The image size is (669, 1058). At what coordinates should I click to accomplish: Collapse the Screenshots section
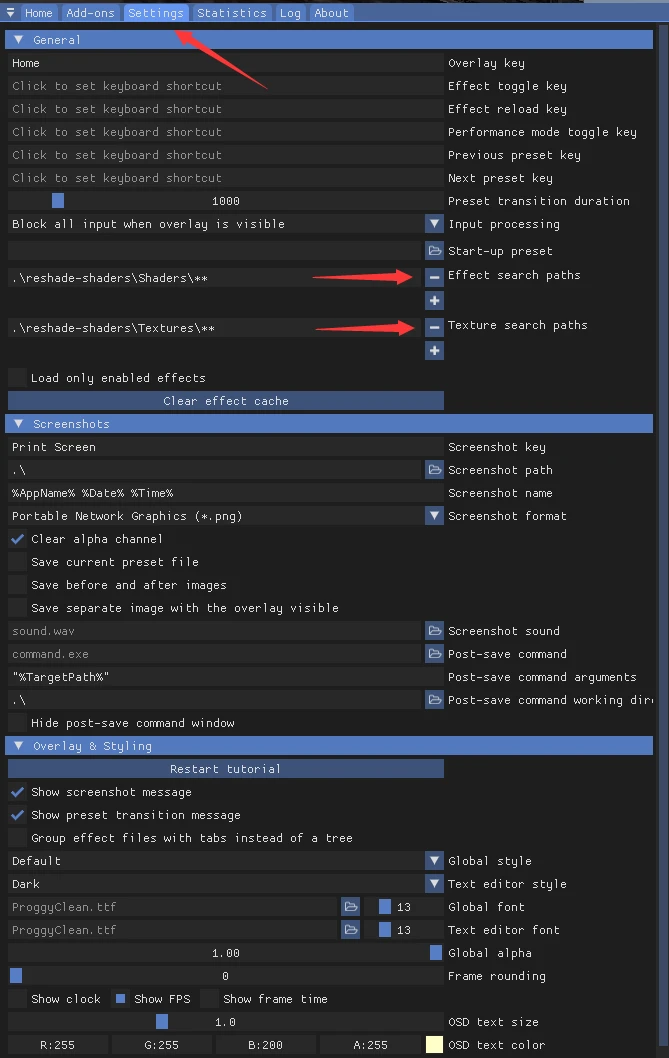tap(18, 424)
